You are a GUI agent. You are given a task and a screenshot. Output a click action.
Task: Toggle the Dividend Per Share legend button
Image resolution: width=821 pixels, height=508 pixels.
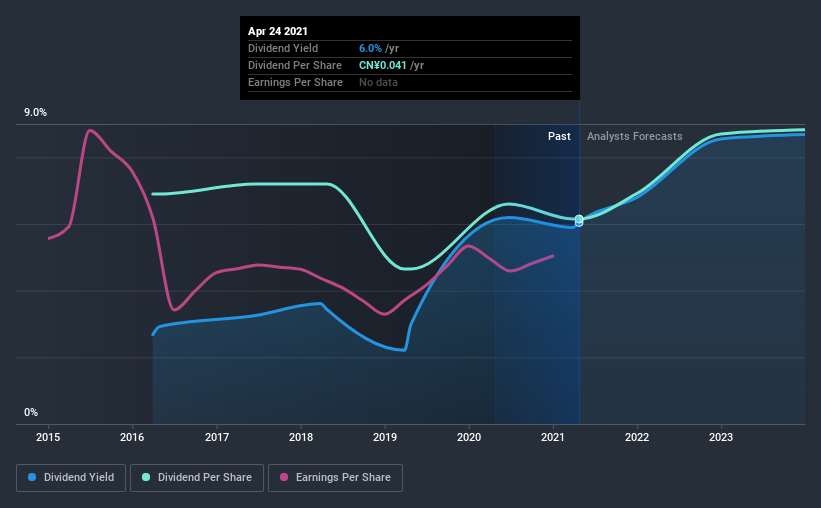click(197, 478)
